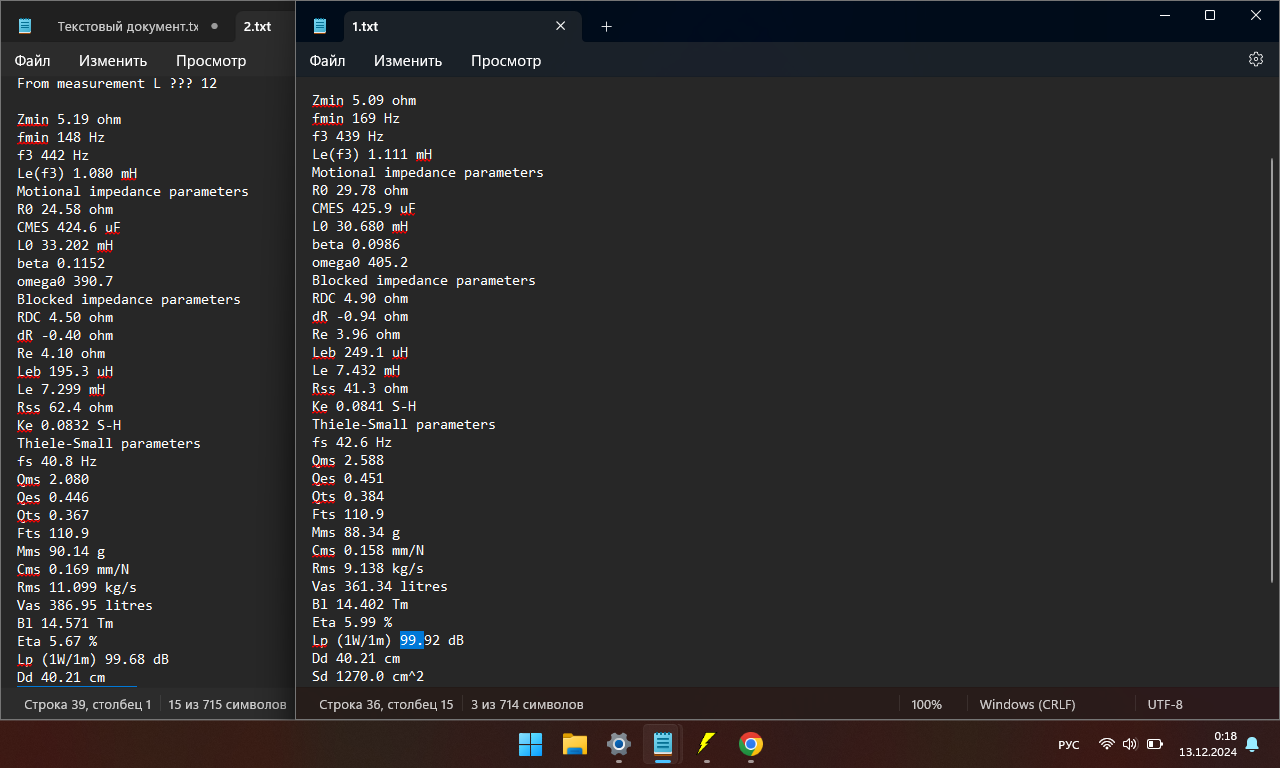The image size is (1280, 768).
Task: Open Изменить menu in the 2.txt window
Action: (x=113, y=60)
